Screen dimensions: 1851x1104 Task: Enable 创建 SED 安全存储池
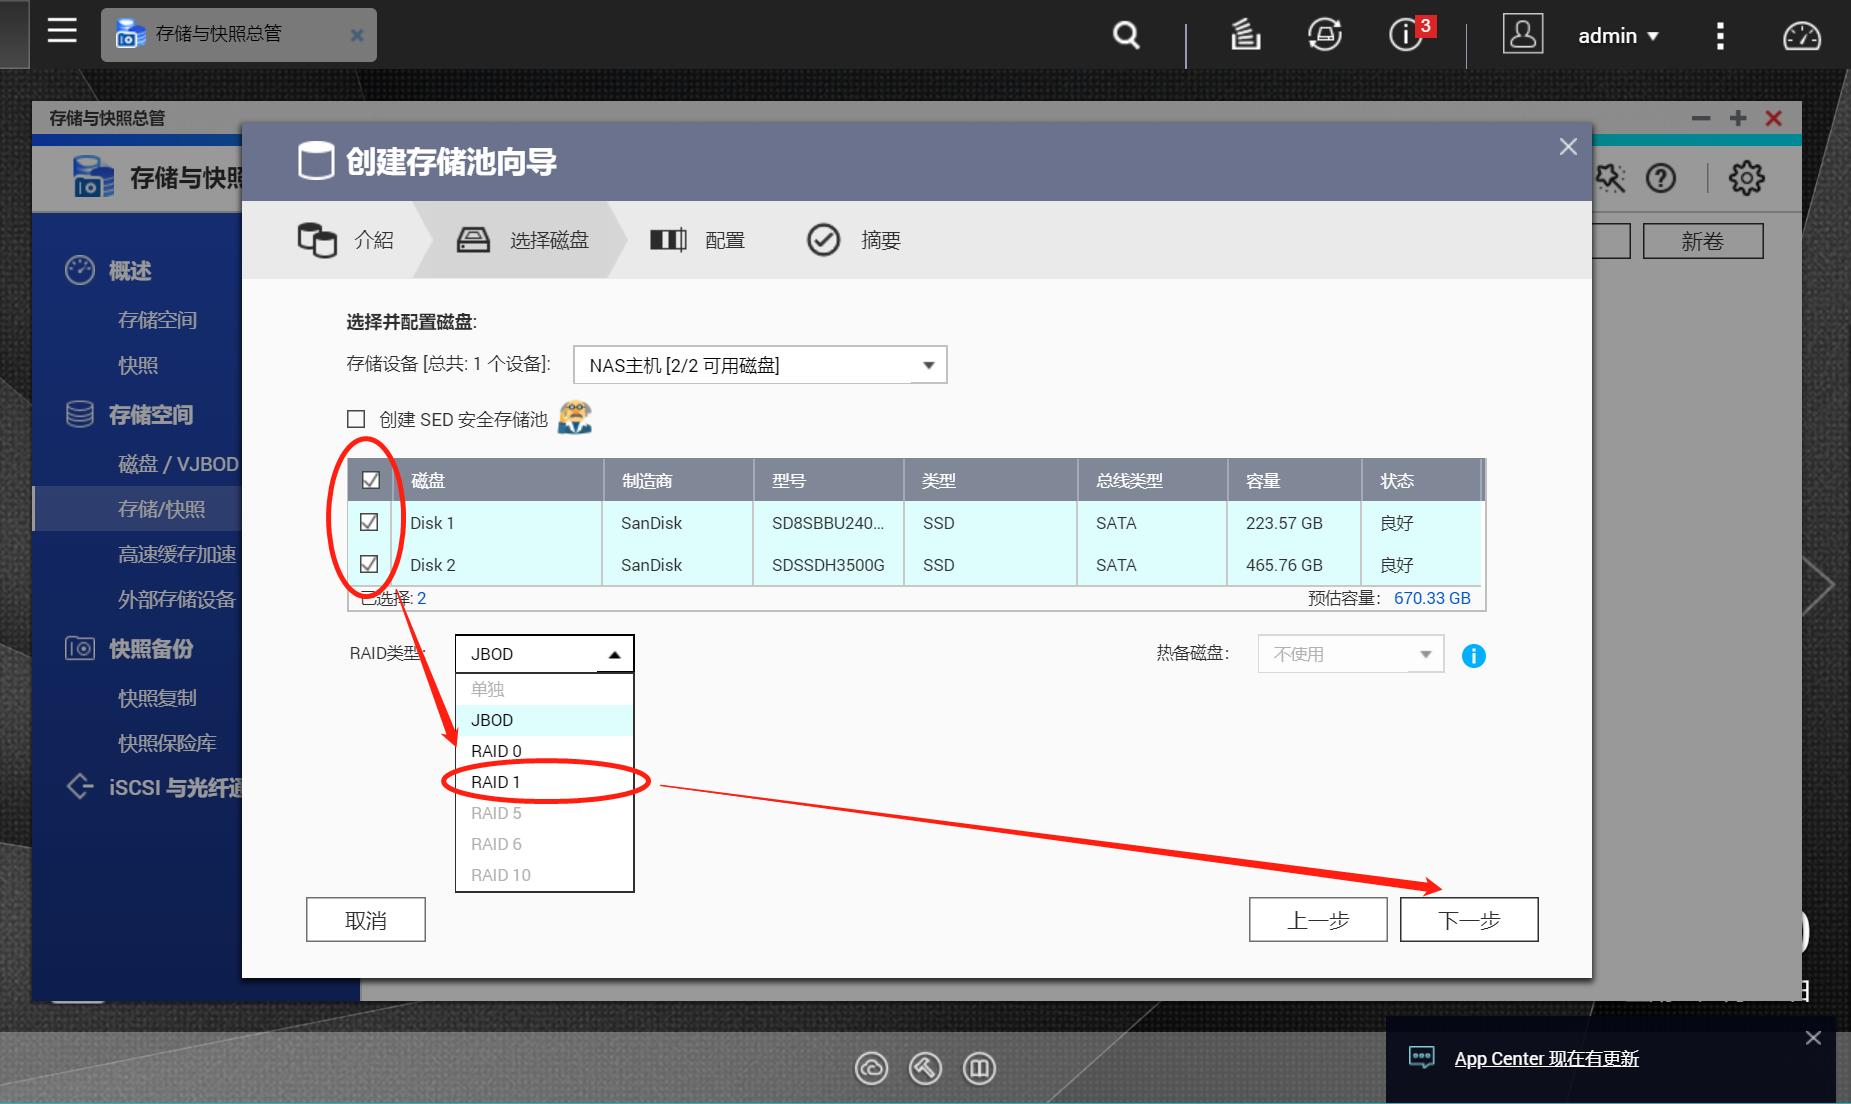click(355, 420)
